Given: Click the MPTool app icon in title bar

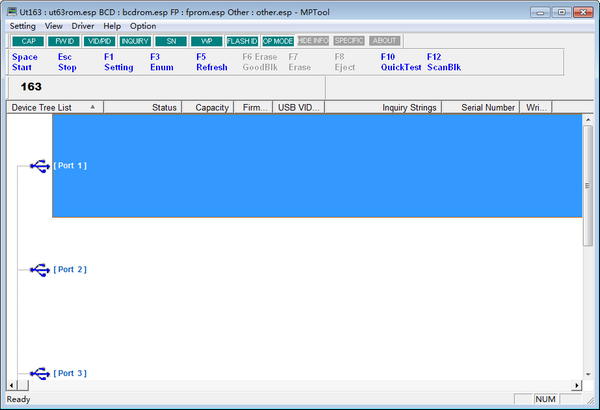Looking at the screenshot, I should point(10,9).
